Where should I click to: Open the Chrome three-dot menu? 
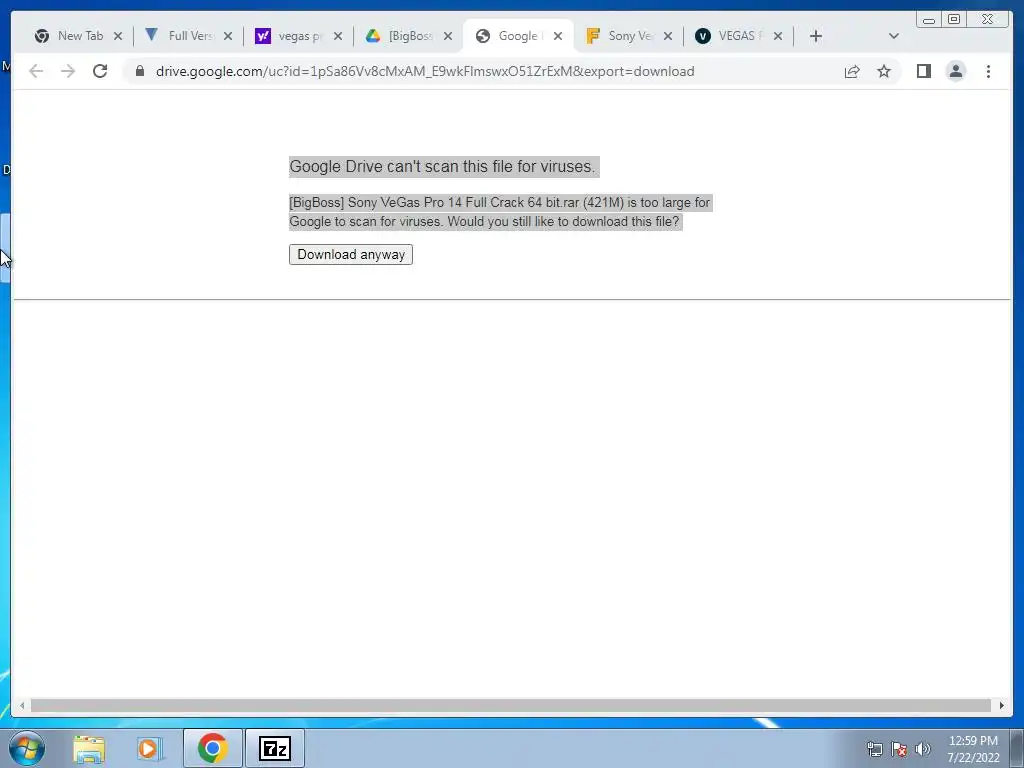pyautogui.click(x=988, y=71)
